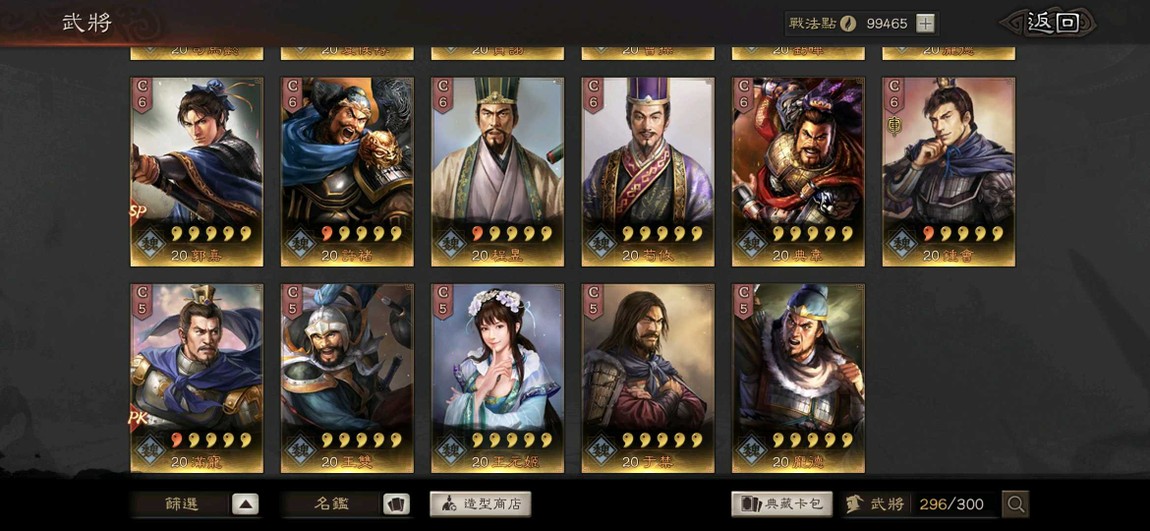Select the 荀攸 general card
Viewport: 1150px width, 531px height.
648,172
